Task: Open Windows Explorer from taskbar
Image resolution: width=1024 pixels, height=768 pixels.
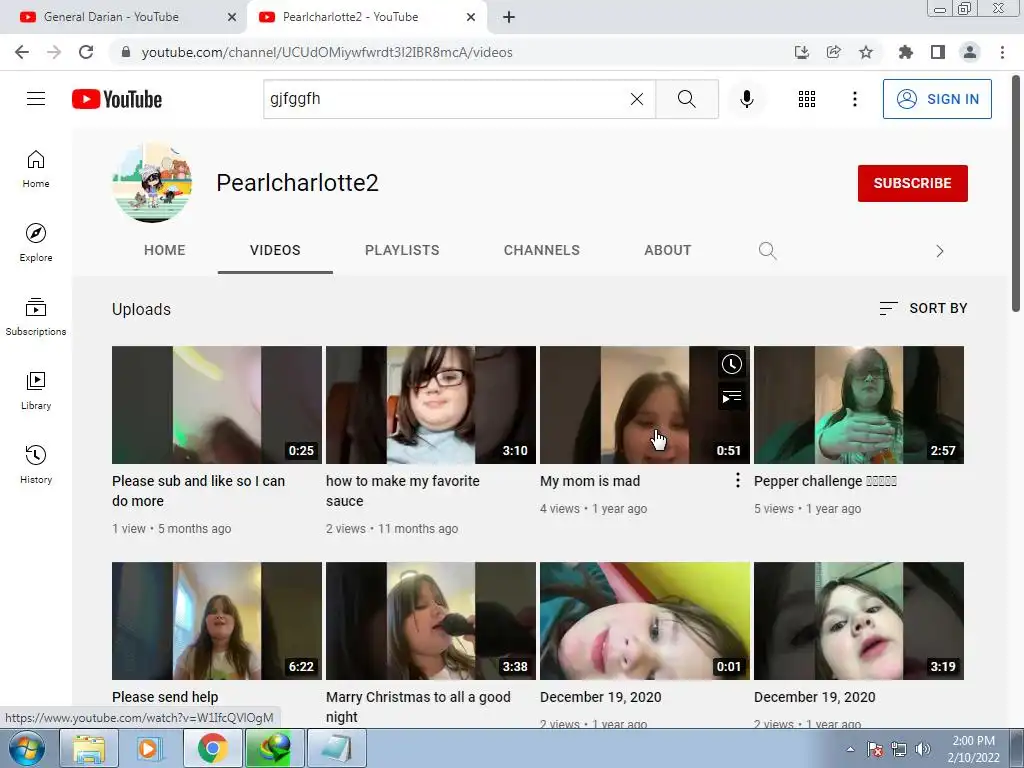Action: pyautogui.click(x=89, y=748)
